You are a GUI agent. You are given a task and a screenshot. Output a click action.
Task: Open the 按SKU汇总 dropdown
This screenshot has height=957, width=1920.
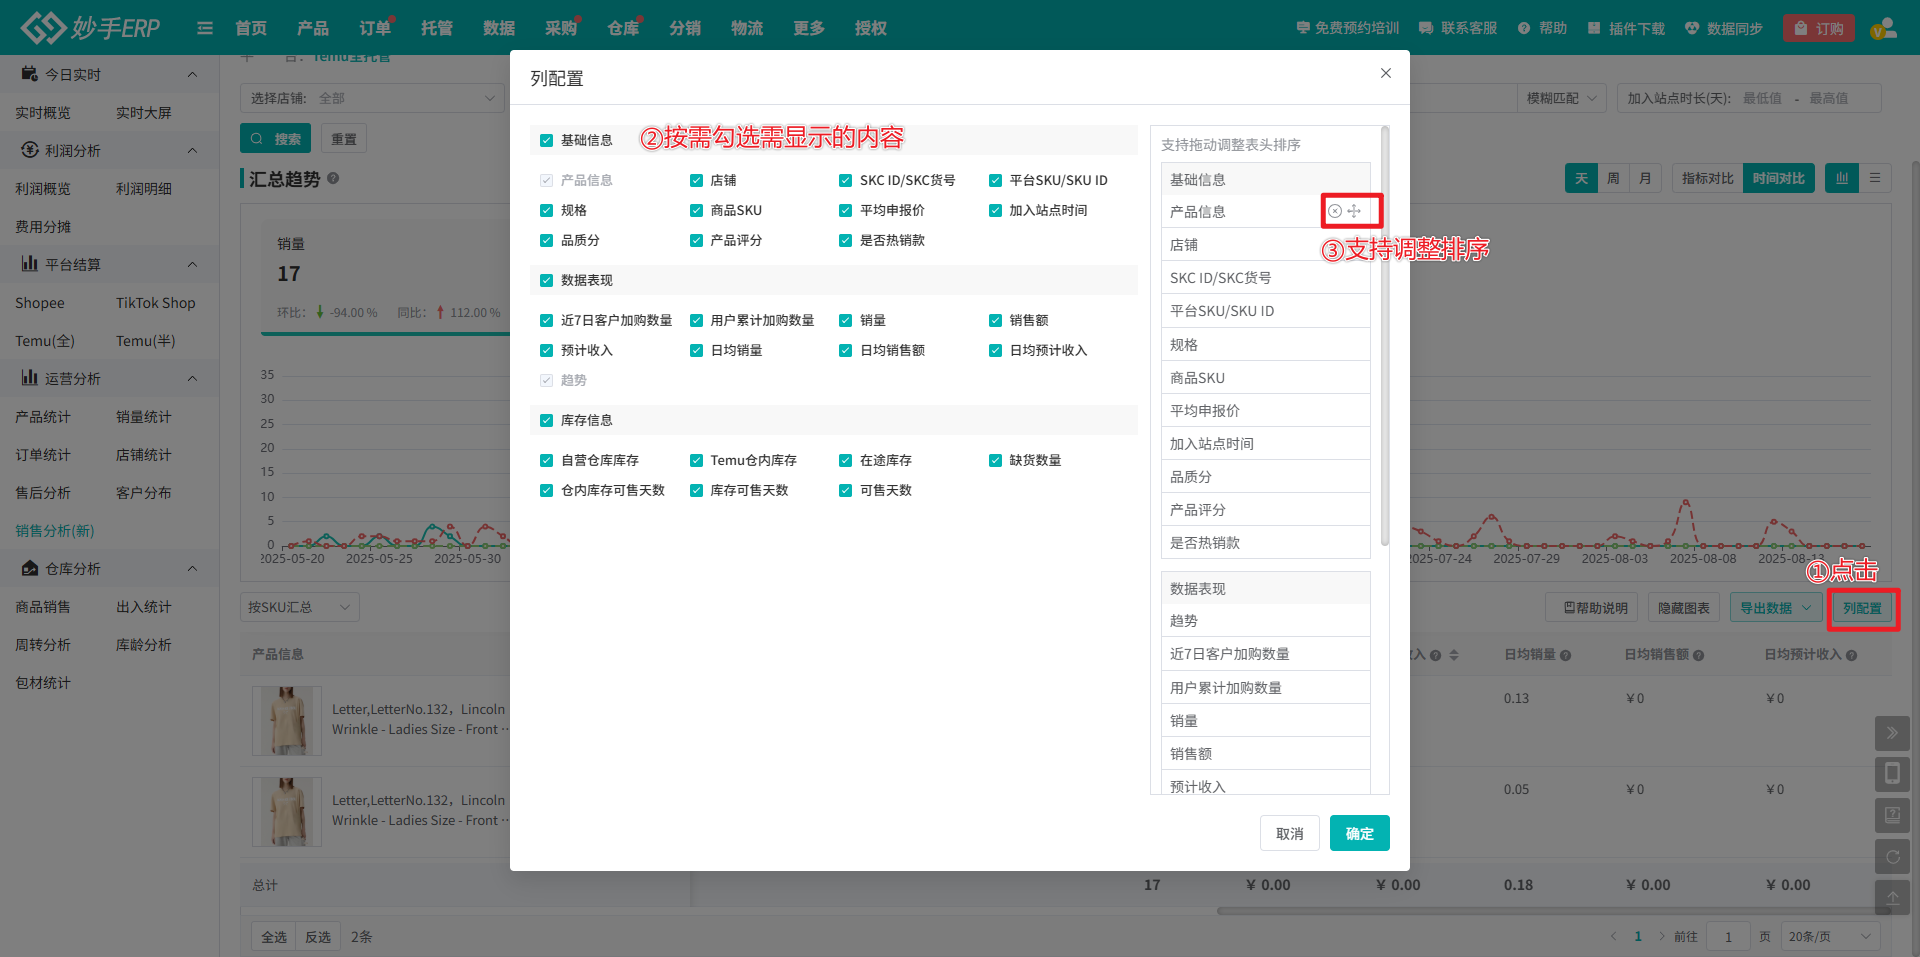pos(299,607)
